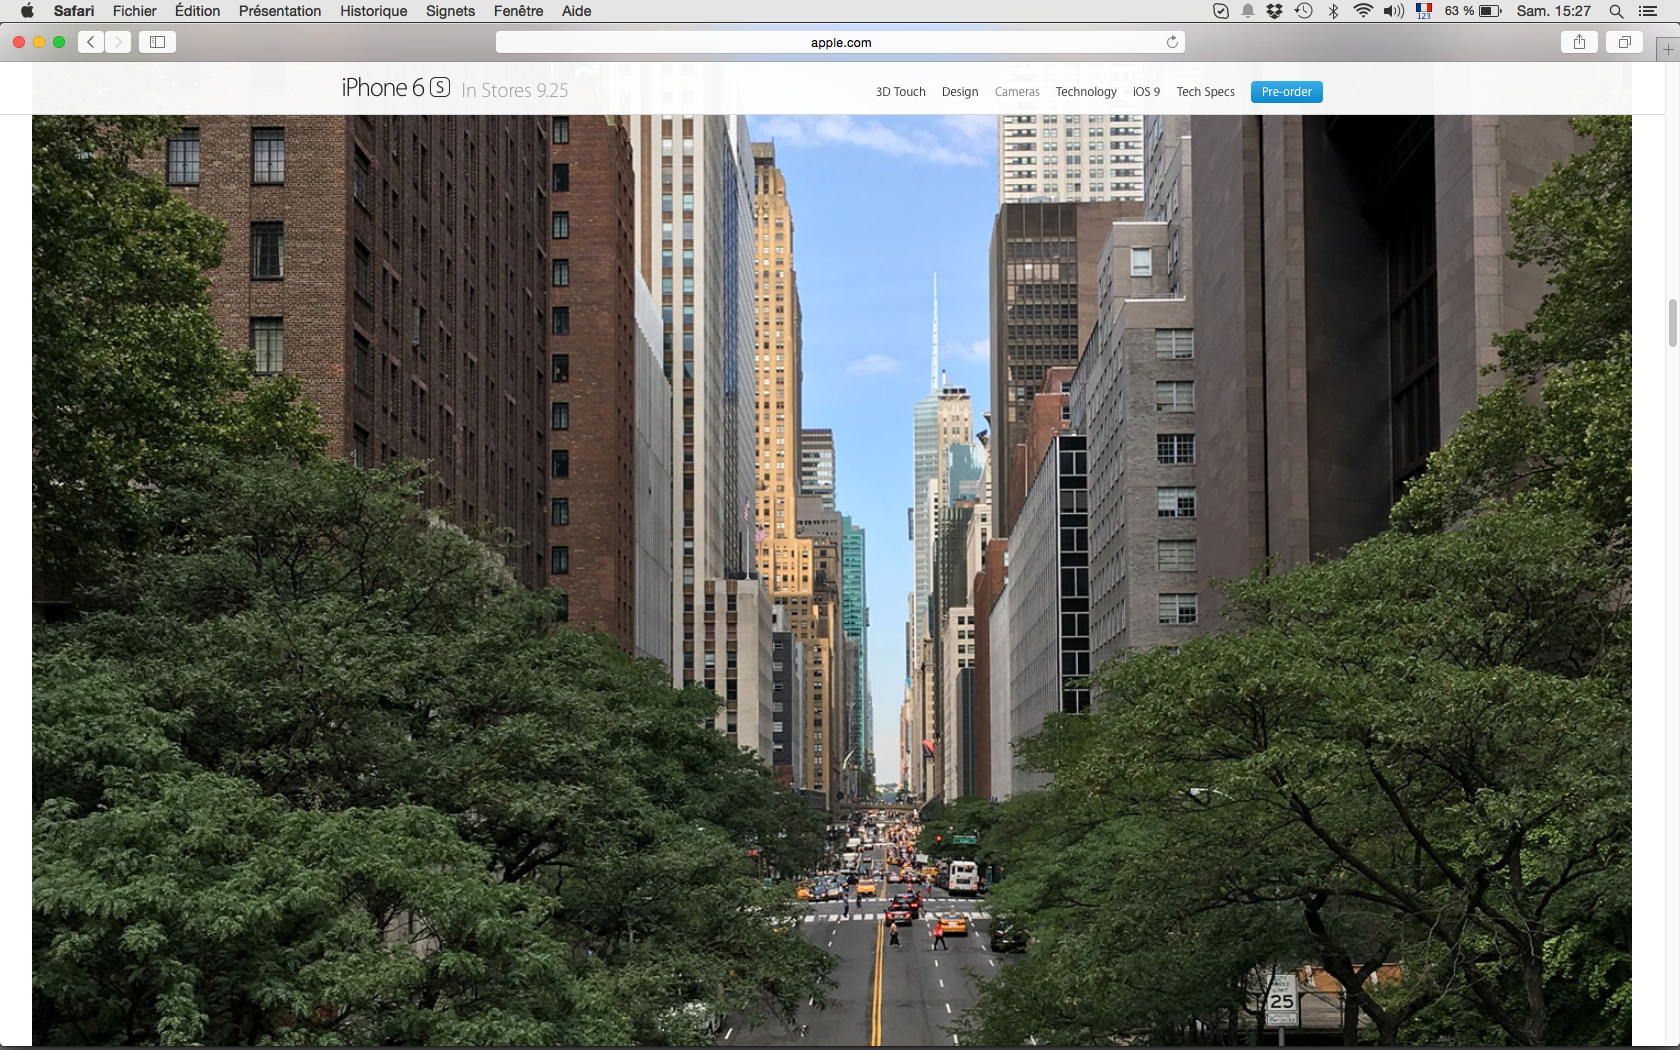Open the Apple menu
The height and width of the screenshot is (1050, 1680).
tap(27, 11)
